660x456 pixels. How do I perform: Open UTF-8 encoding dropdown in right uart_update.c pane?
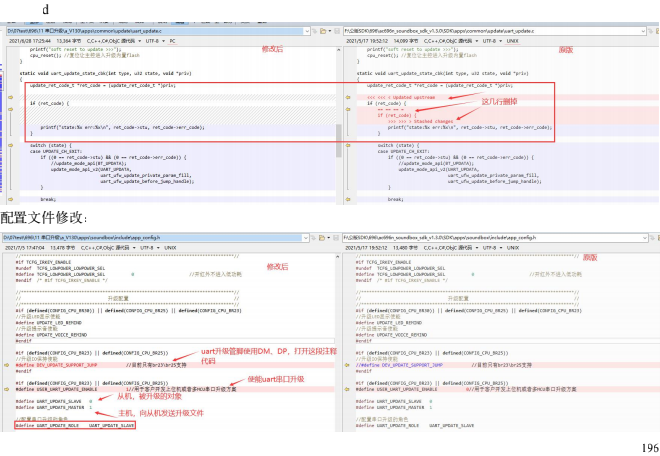pyautogui.click(x=500, y=41)
